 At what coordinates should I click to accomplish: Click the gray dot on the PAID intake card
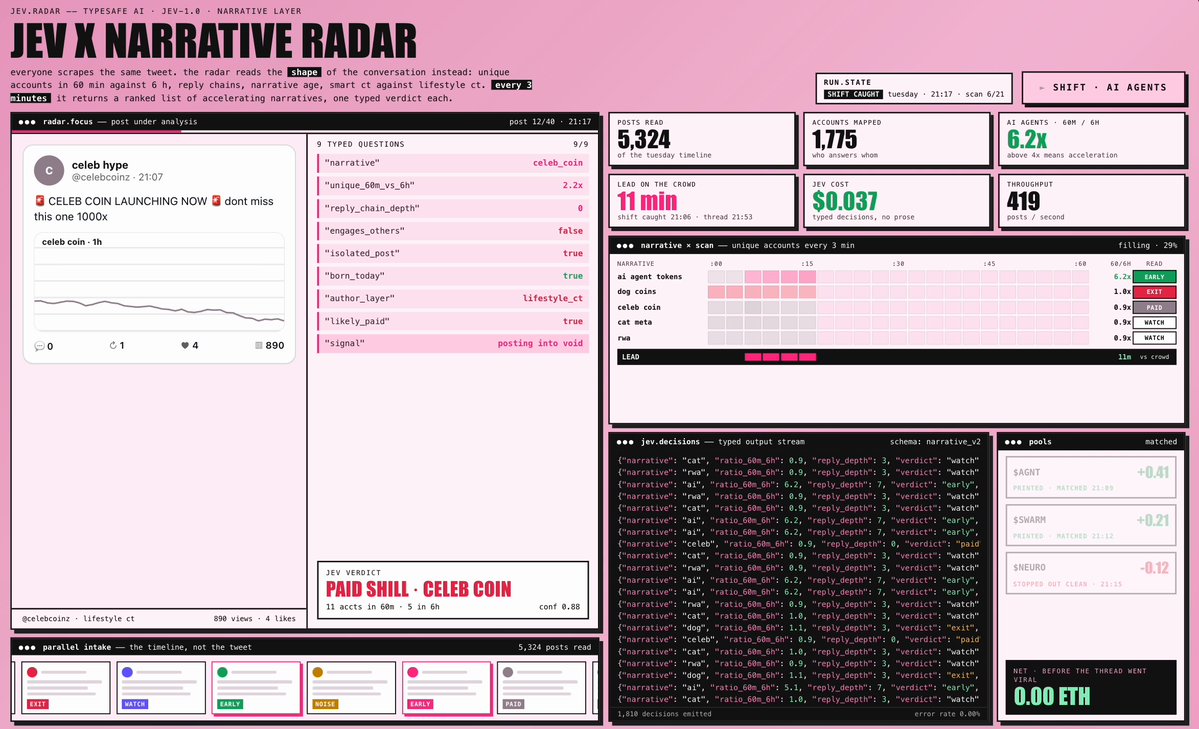[x=508, y=672]
